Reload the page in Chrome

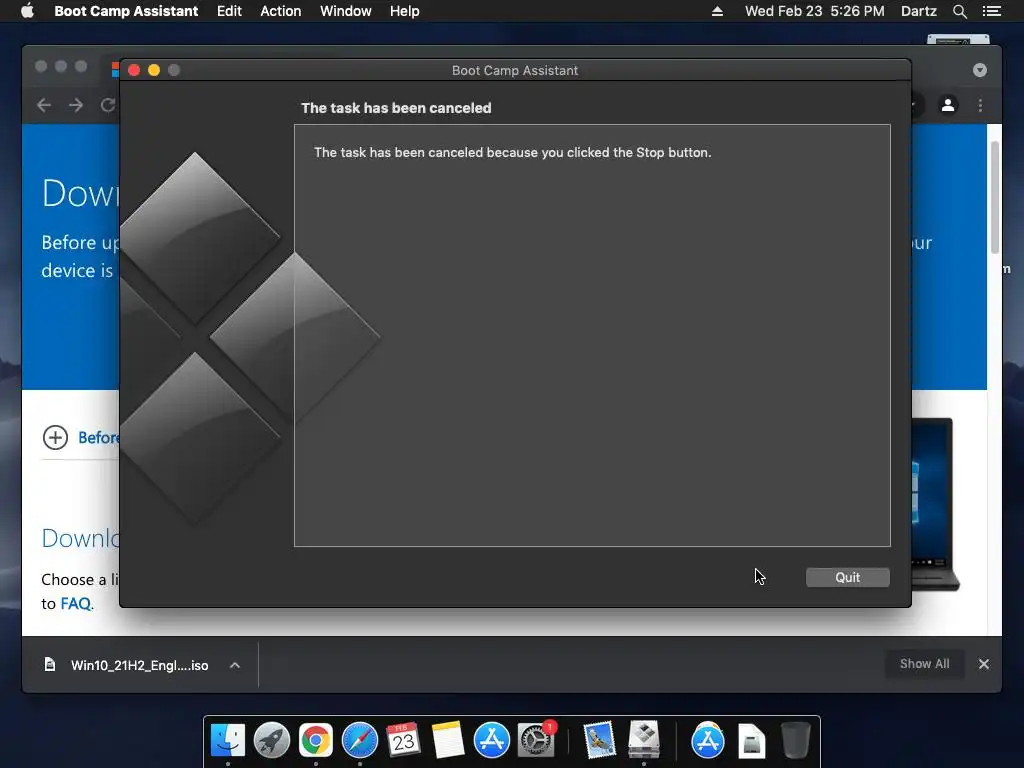[108, 105]
